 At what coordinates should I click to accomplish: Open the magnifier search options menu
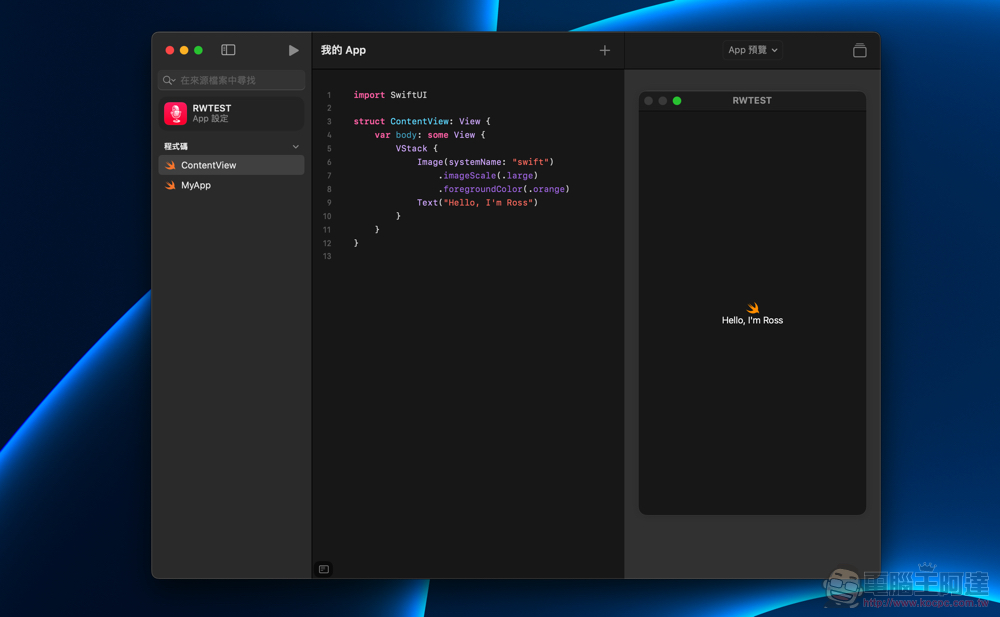168,80
